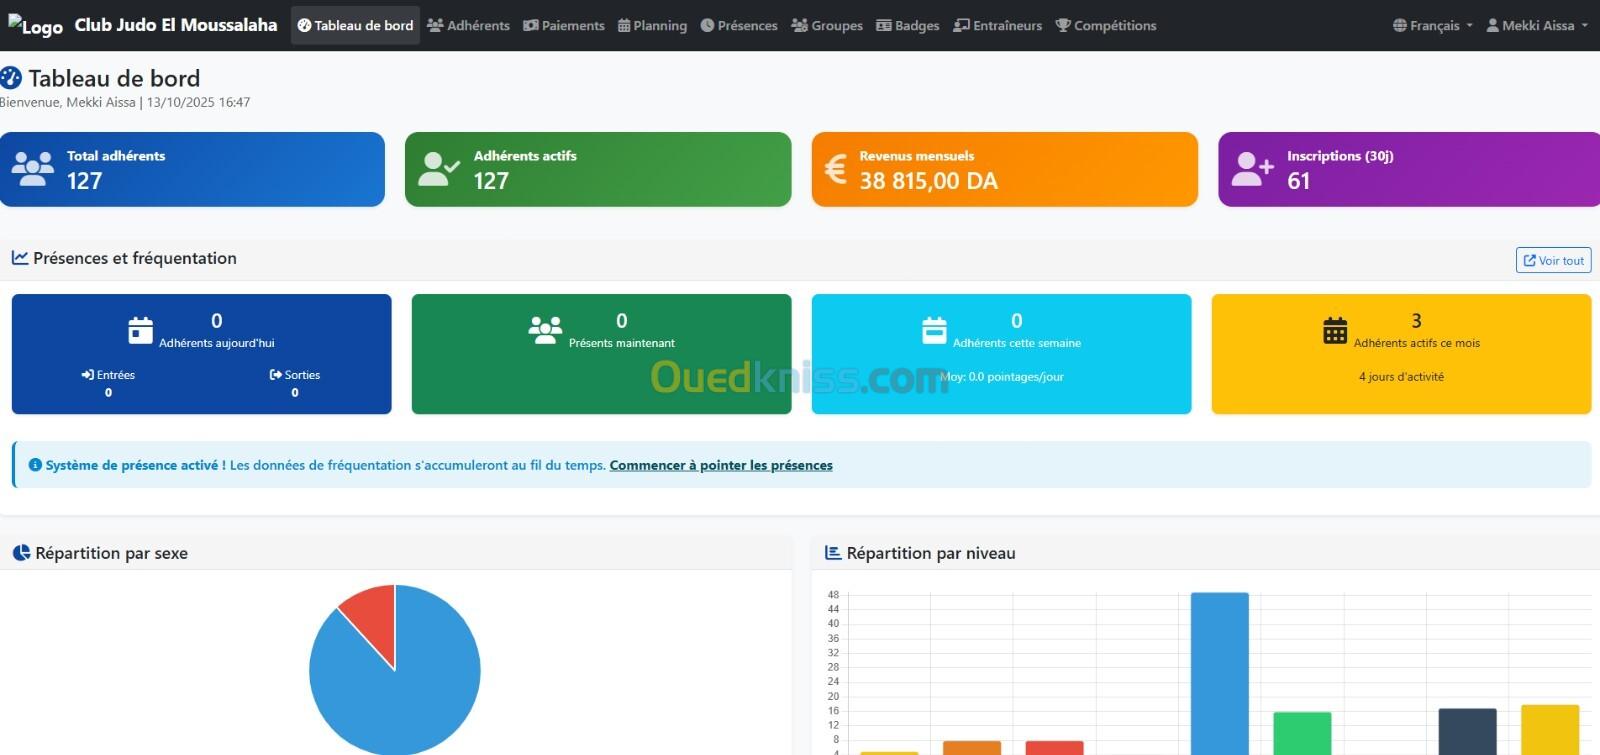This screenshot has width=1600, height=755.
Task: Click the tallest blue bar in level chart
Action: [x=1219, y=670]
